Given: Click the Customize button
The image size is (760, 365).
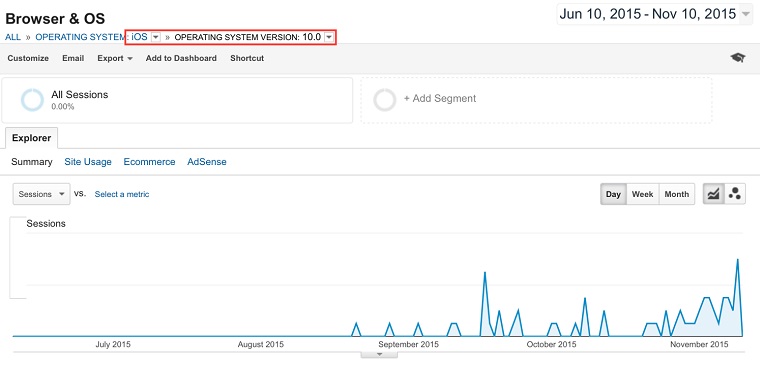Looking at the screenshot, I should point(28,58).
